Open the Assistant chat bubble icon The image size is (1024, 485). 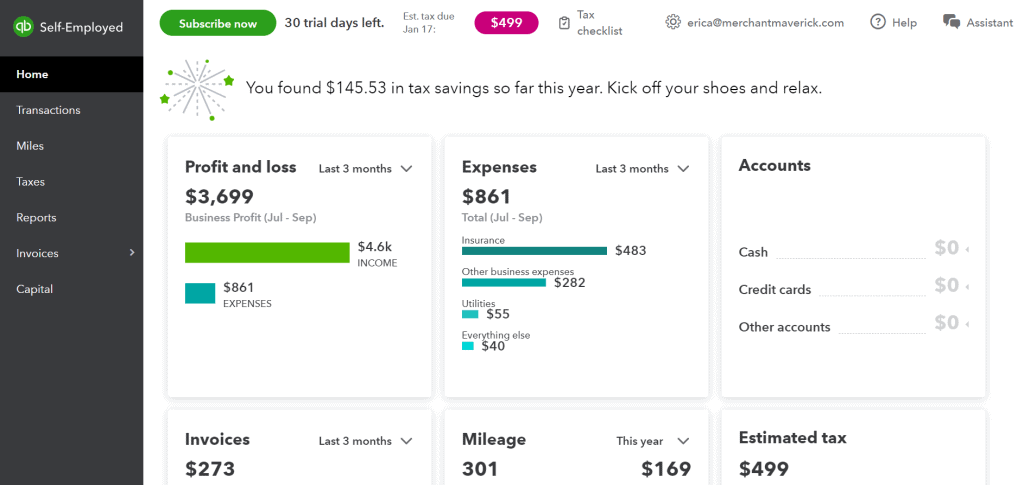pos(952,22)
